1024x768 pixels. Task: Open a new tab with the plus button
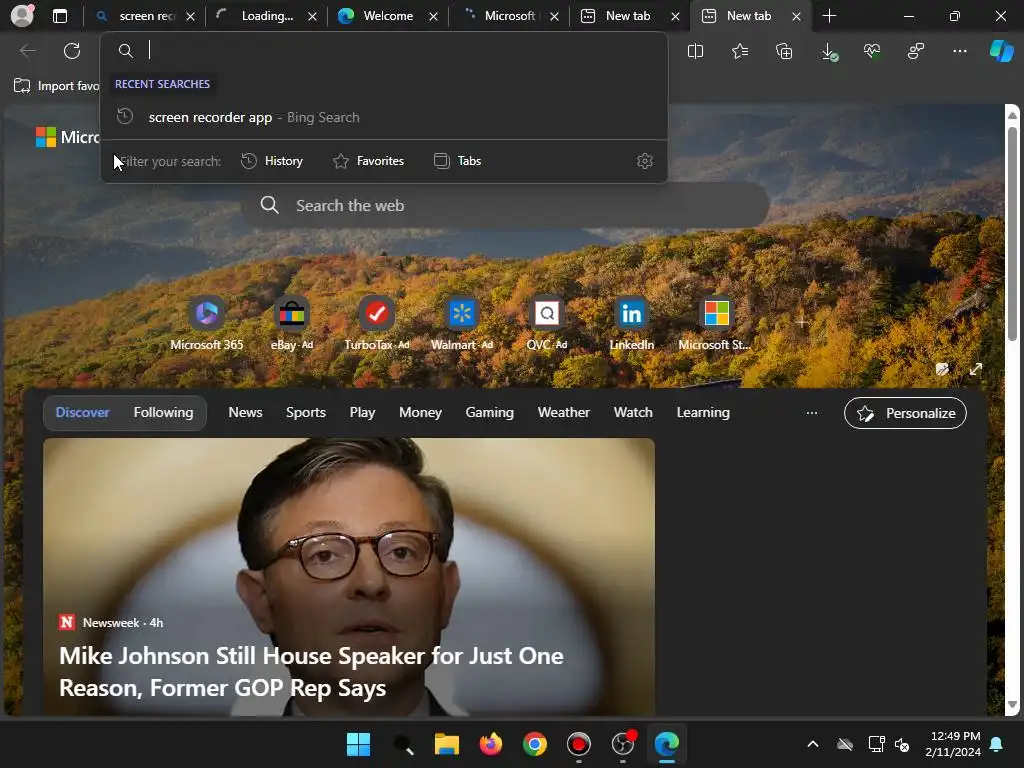[829, 16]
